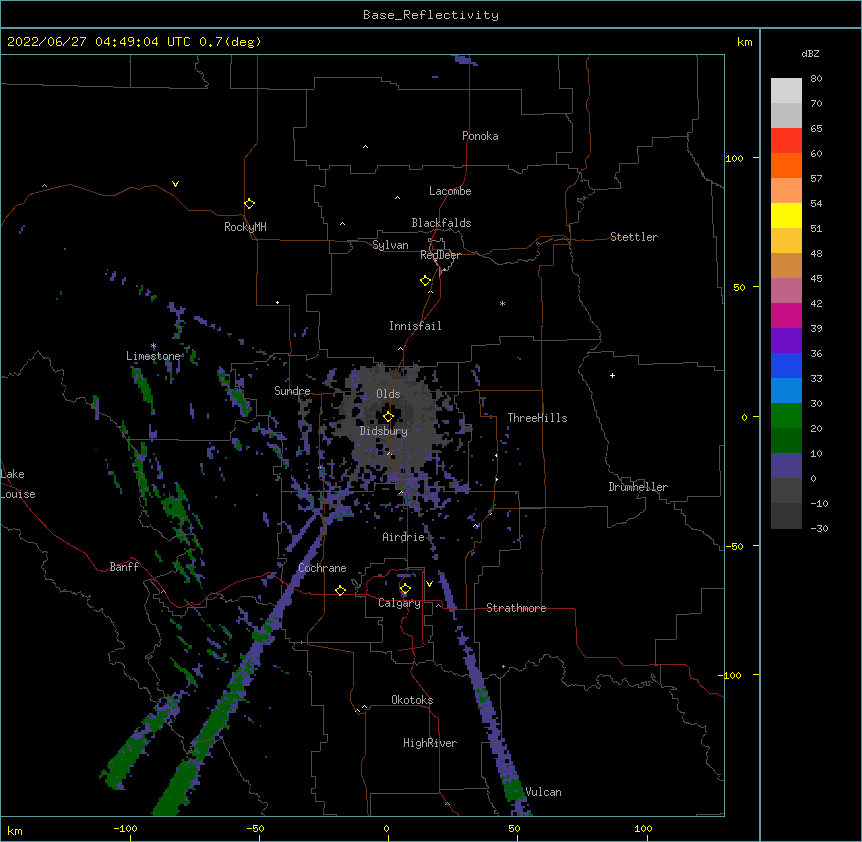Select the Cochrane town label

pos(322,568)
